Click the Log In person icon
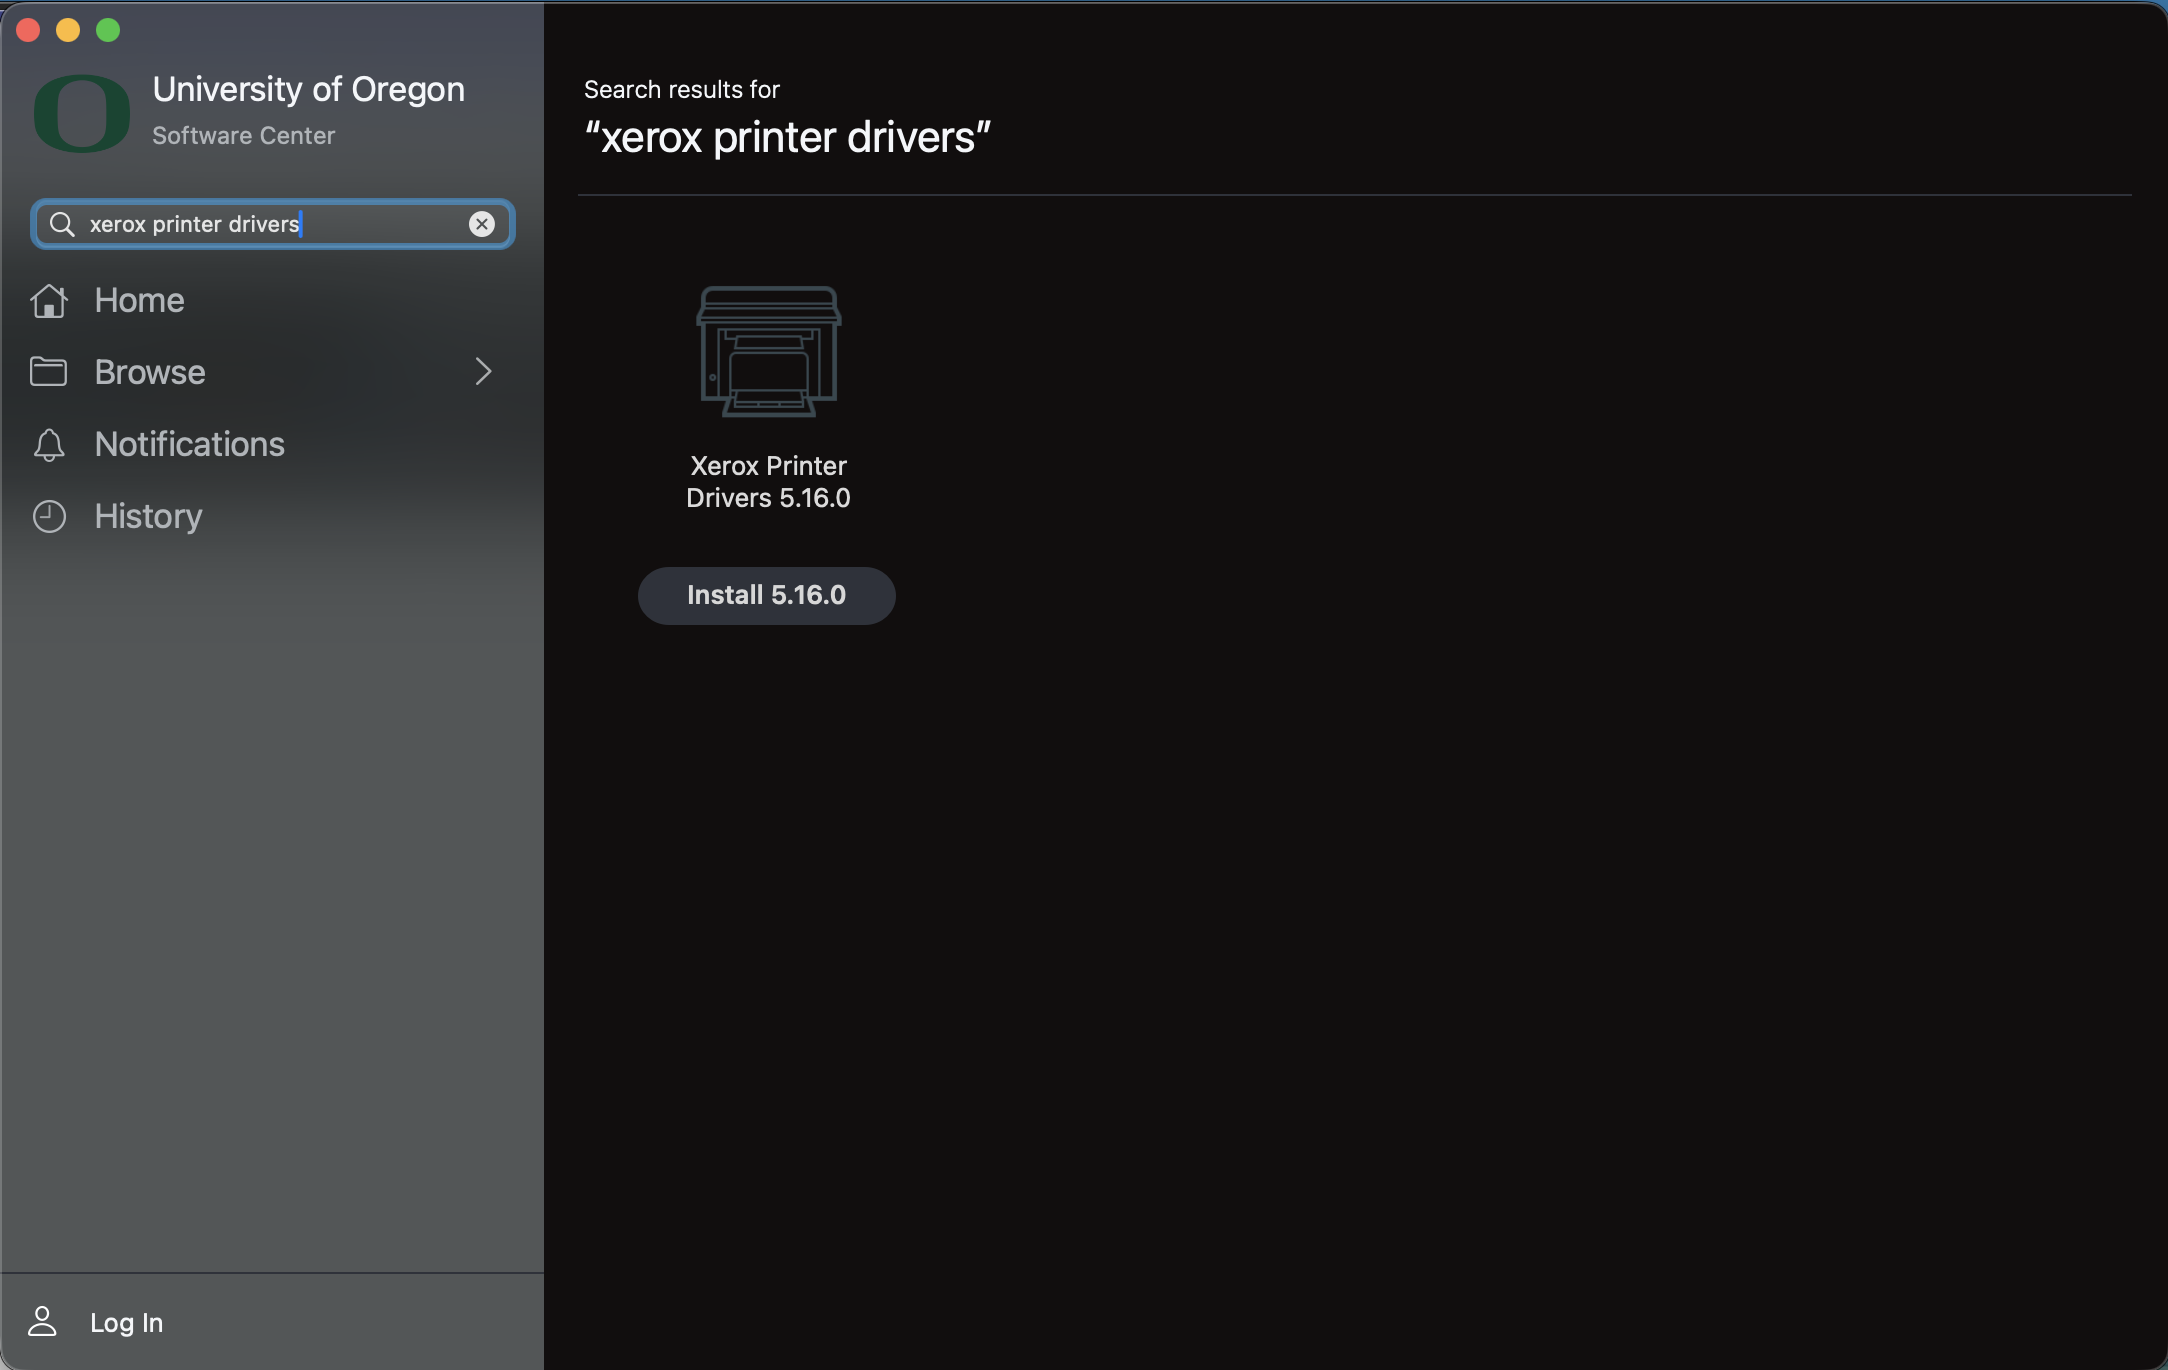The width and height of the screenshot is (2168, 1370). pyautogui.click(x=43, y=1321)
